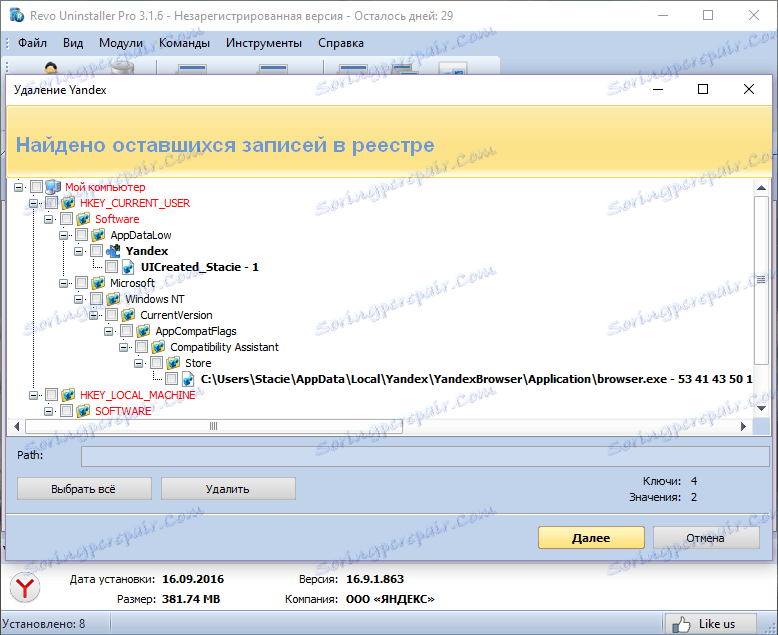778x635 pixels.
Task: Click the Windows NT registry folder icon
Action: click(113, 299)
